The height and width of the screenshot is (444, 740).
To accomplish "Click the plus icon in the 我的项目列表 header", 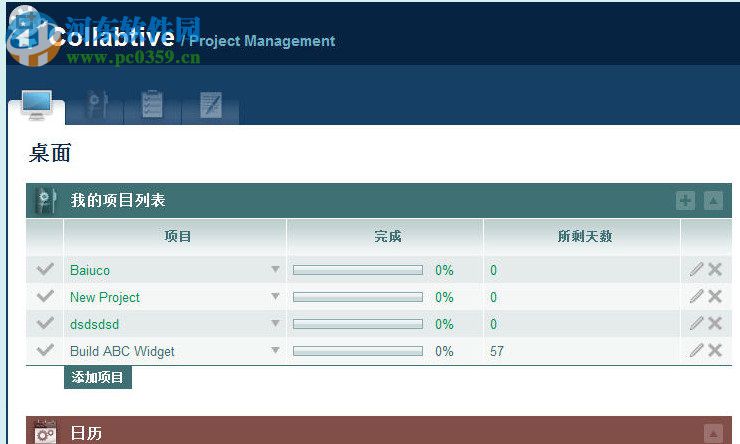I will click(x=685, y=201).
